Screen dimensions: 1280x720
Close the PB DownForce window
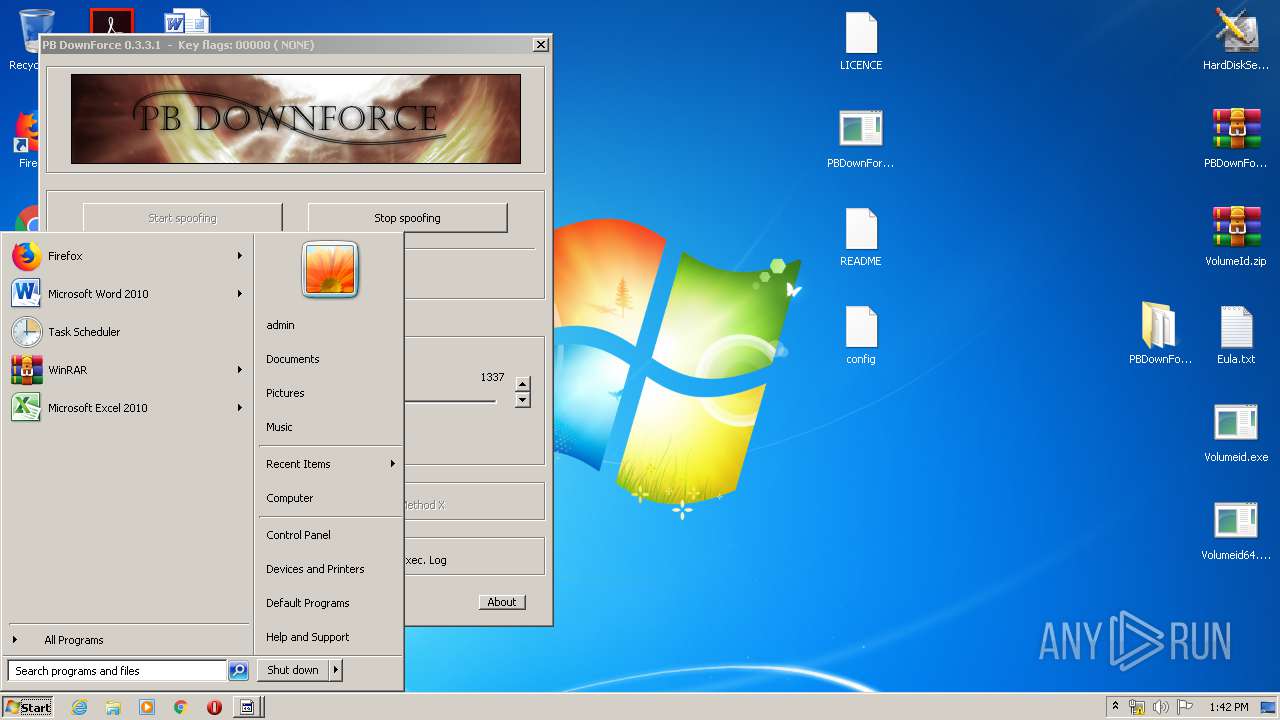(x=541, y=45)
